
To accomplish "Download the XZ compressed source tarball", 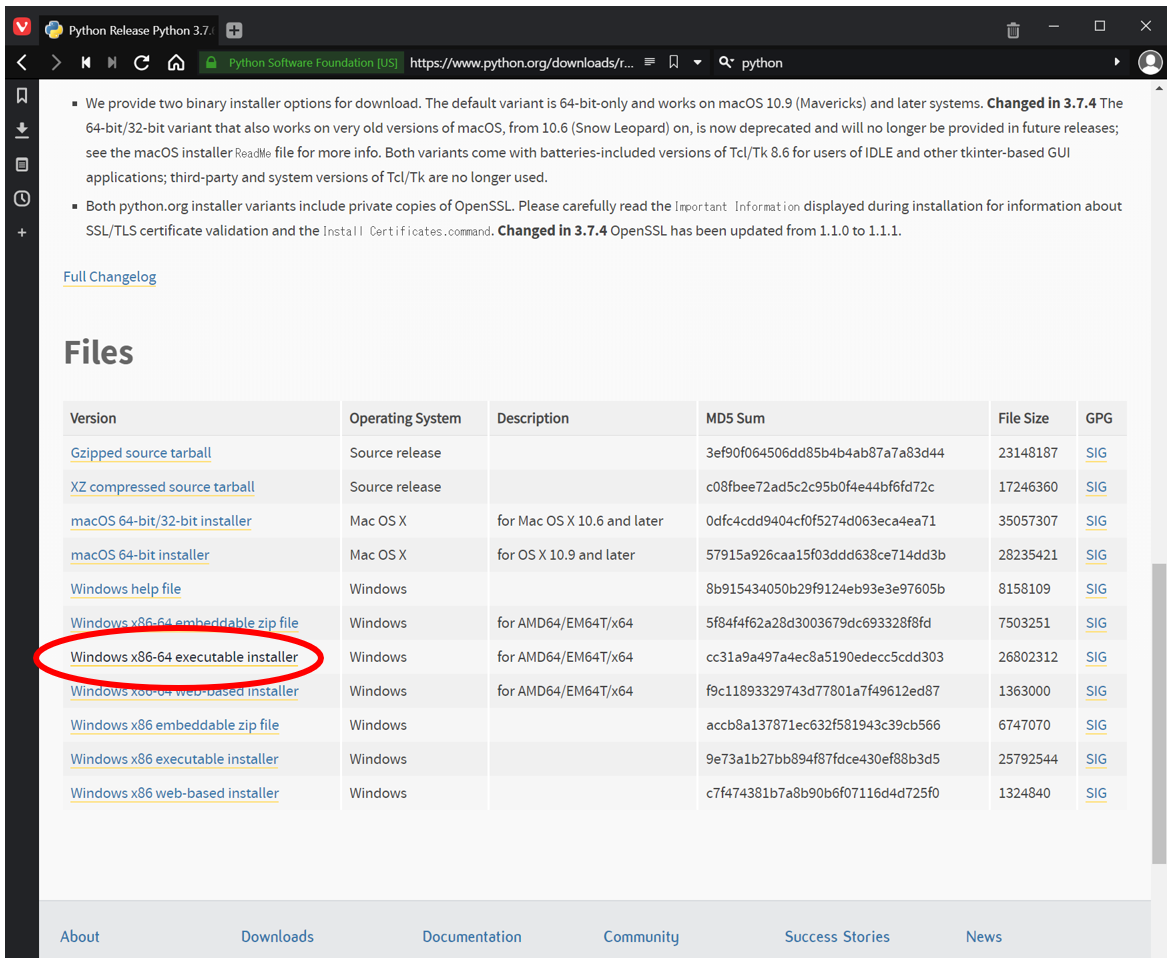I will pyautogui.click(x=162, y=487).
